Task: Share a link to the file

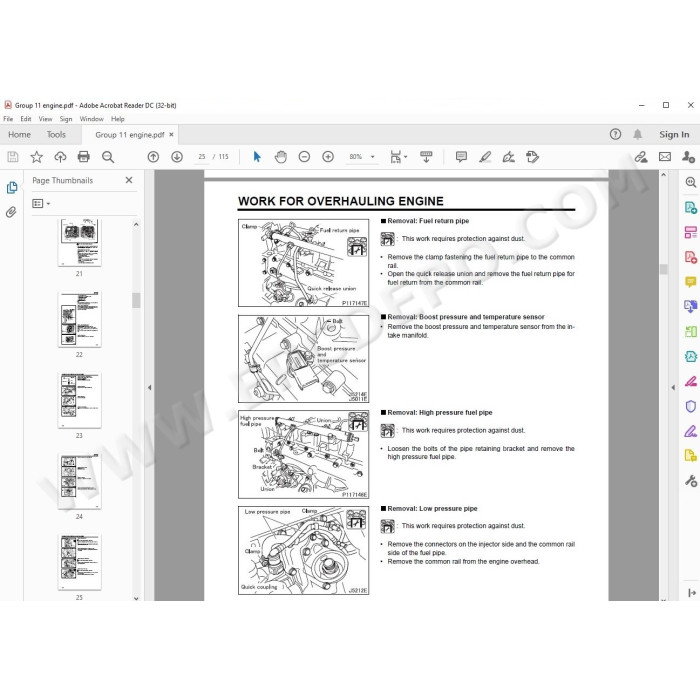Action: pyautogui.click(x=641, y=157)
